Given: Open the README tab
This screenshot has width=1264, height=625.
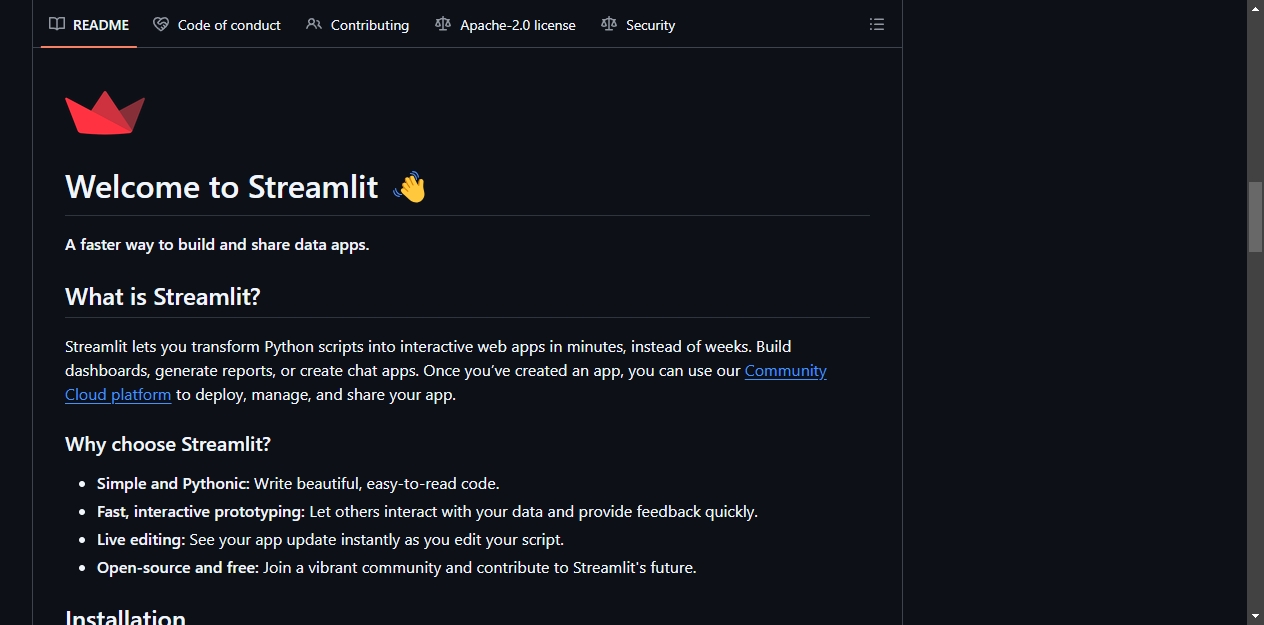Looking at the screenshot, I should click(x=89, y=25).
